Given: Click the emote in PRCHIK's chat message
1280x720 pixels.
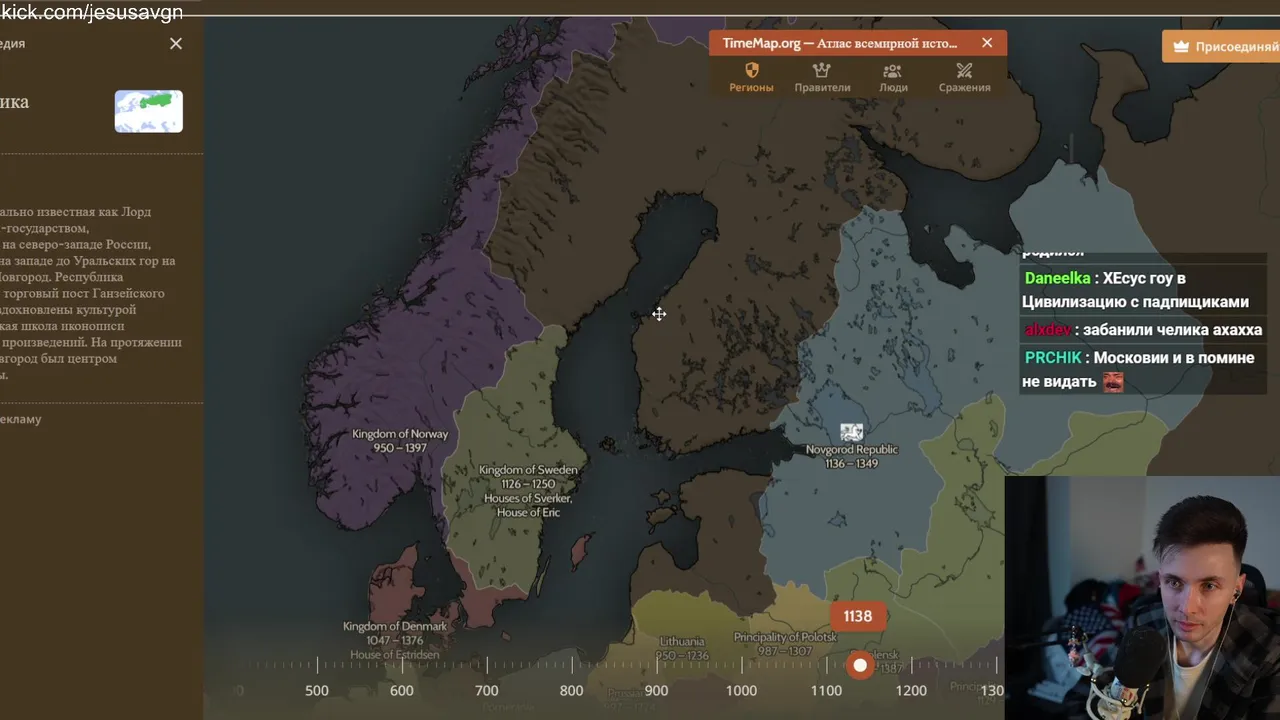Looking at the screenshot, I should [x=1113, y=382].
